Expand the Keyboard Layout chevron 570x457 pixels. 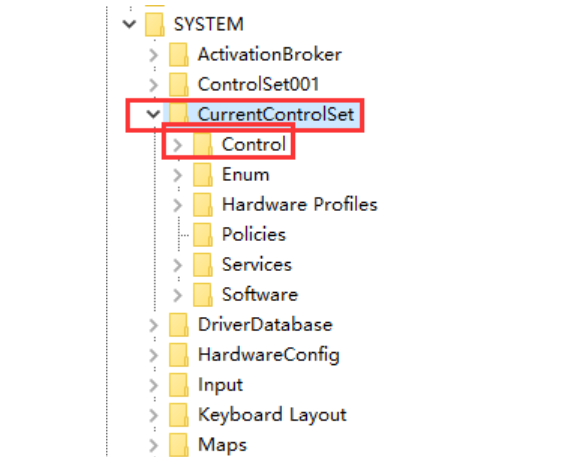pyautogui.click(x=153, y=416)
